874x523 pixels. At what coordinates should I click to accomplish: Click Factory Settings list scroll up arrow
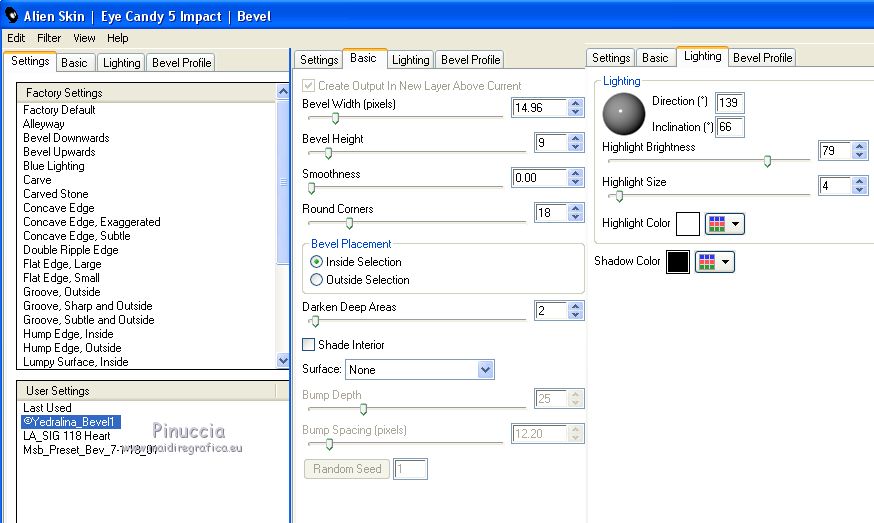(283, 91)
